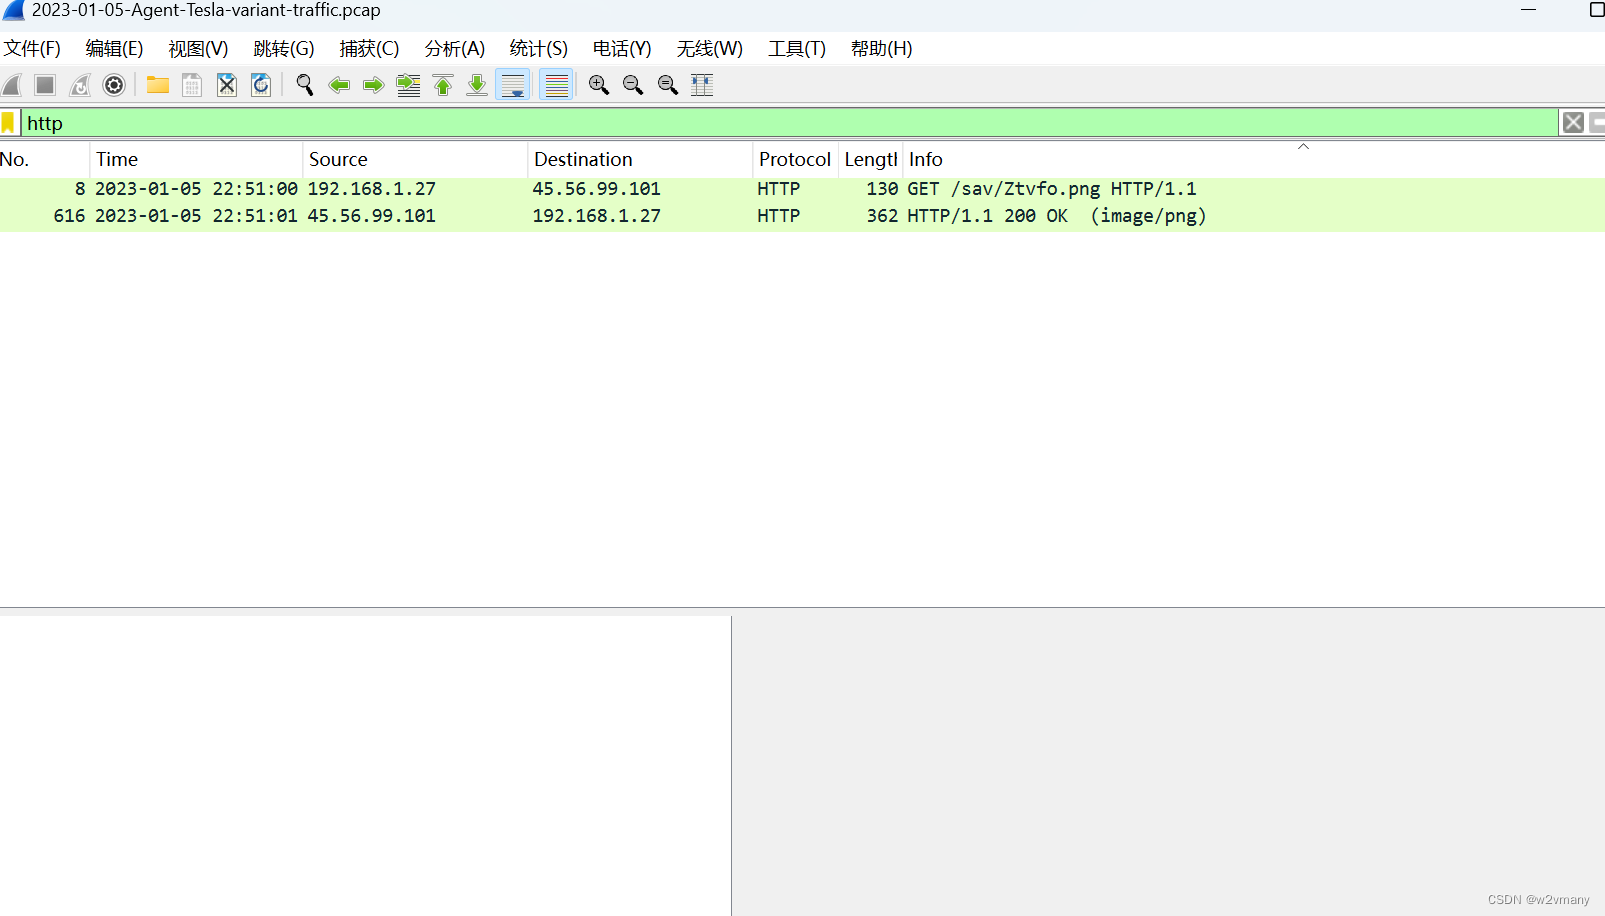Click packet number 616 cell
1605x916 pixels.
[x=69, y=216]
